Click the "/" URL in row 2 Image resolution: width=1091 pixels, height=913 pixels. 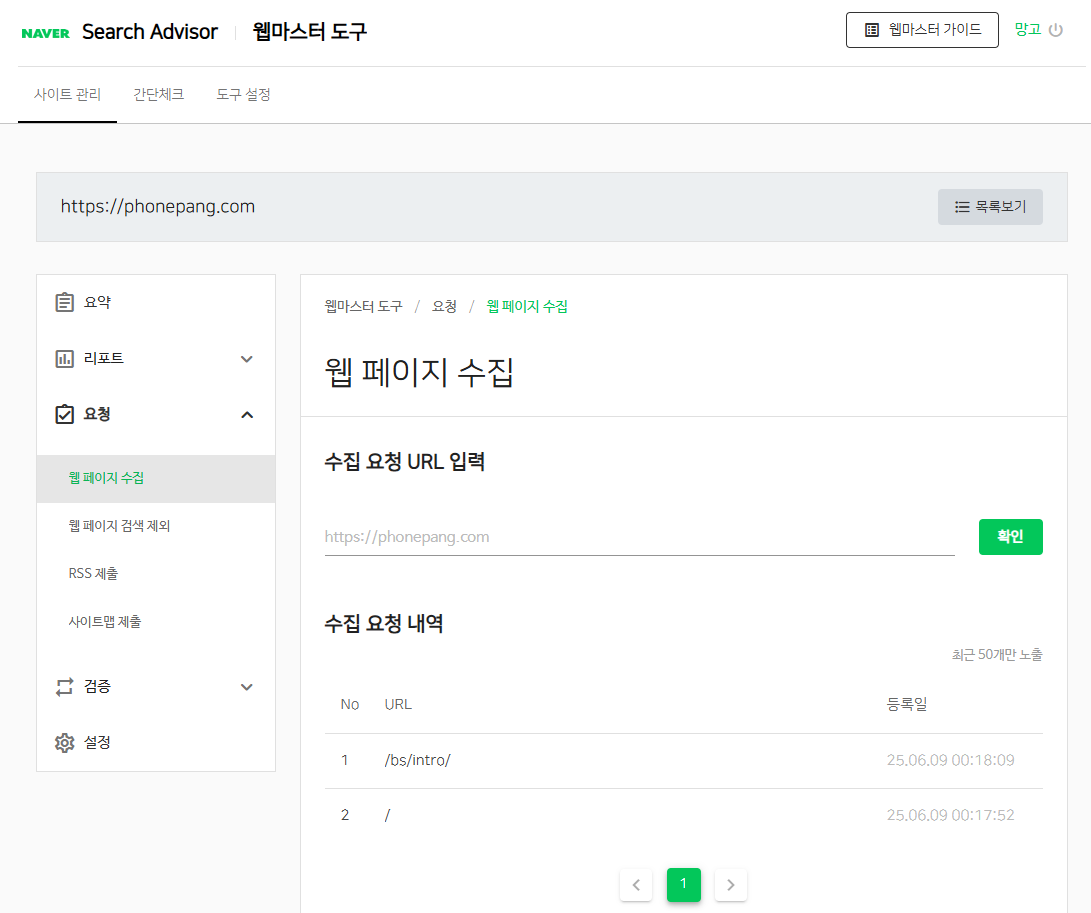click(x=388, y=816)
